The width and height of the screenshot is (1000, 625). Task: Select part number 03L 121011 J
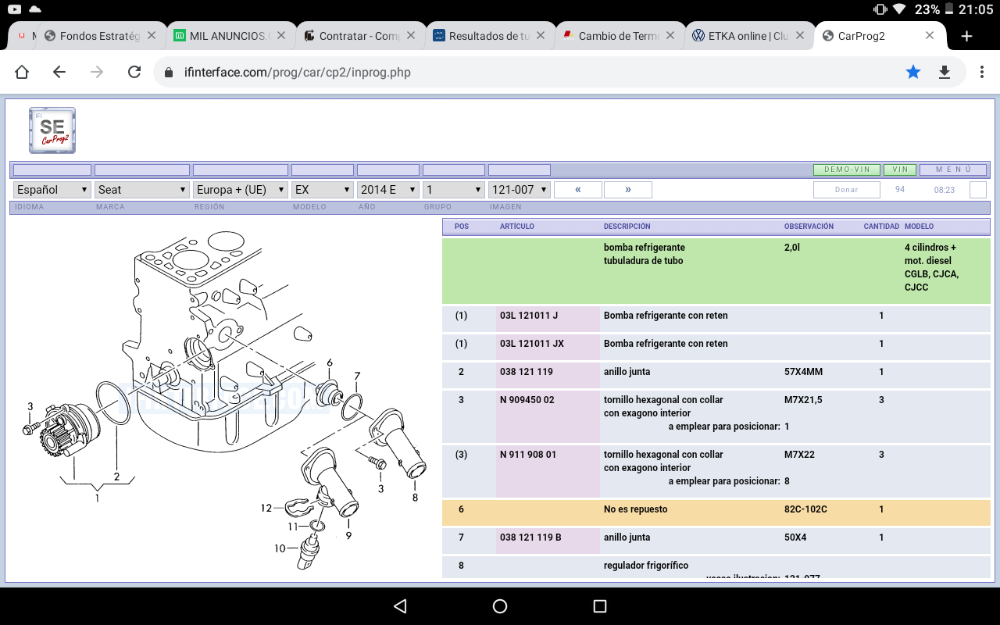[529, 315]
